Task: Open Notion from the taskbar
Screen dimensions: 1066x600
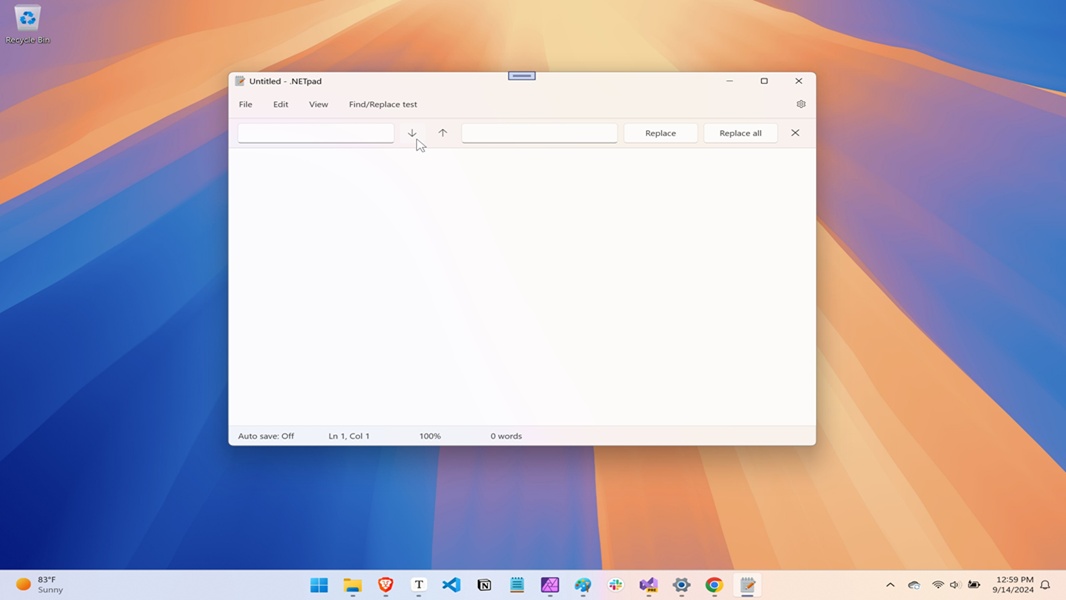Action: [x=484, y=585]
